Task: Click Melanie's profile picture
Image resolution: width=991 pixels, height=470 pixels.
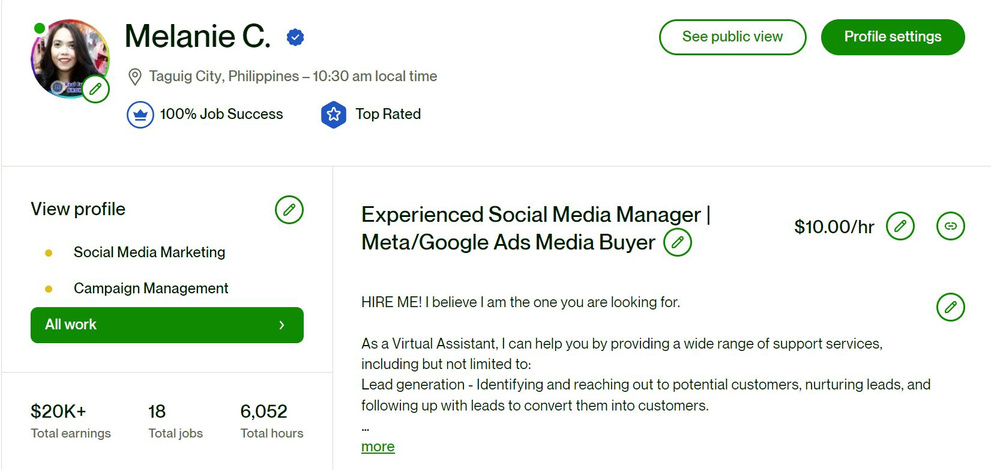Action: pos(70,58)
